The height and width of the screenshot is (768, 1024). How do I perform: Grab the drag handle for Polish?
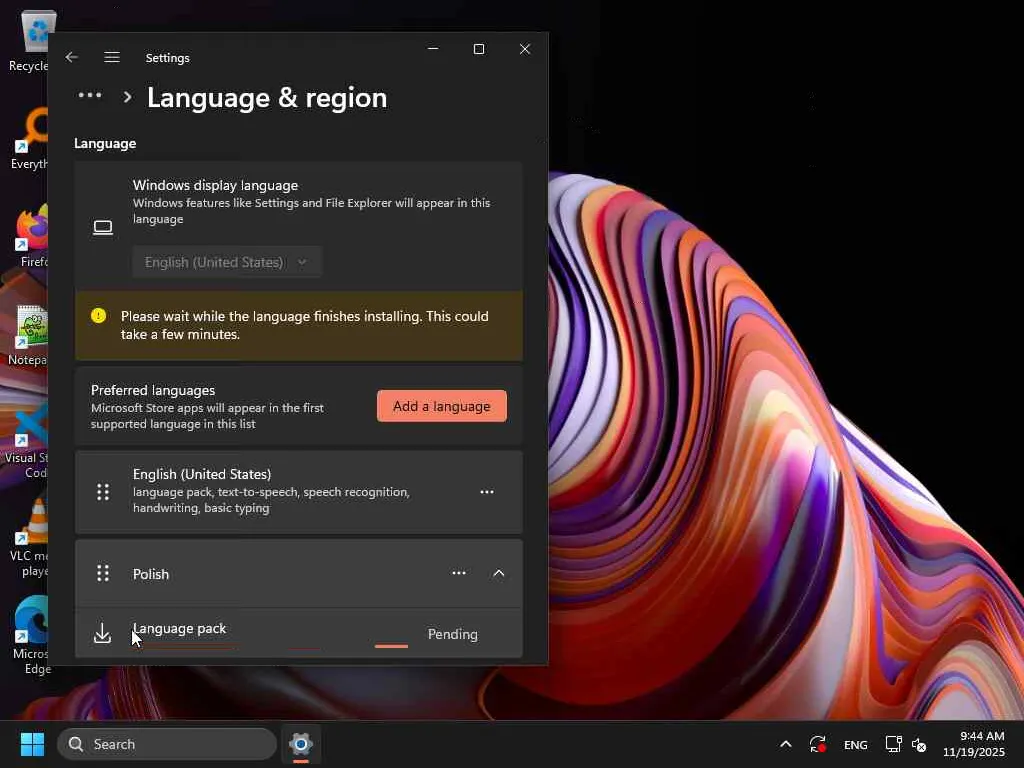pos(103,573)
